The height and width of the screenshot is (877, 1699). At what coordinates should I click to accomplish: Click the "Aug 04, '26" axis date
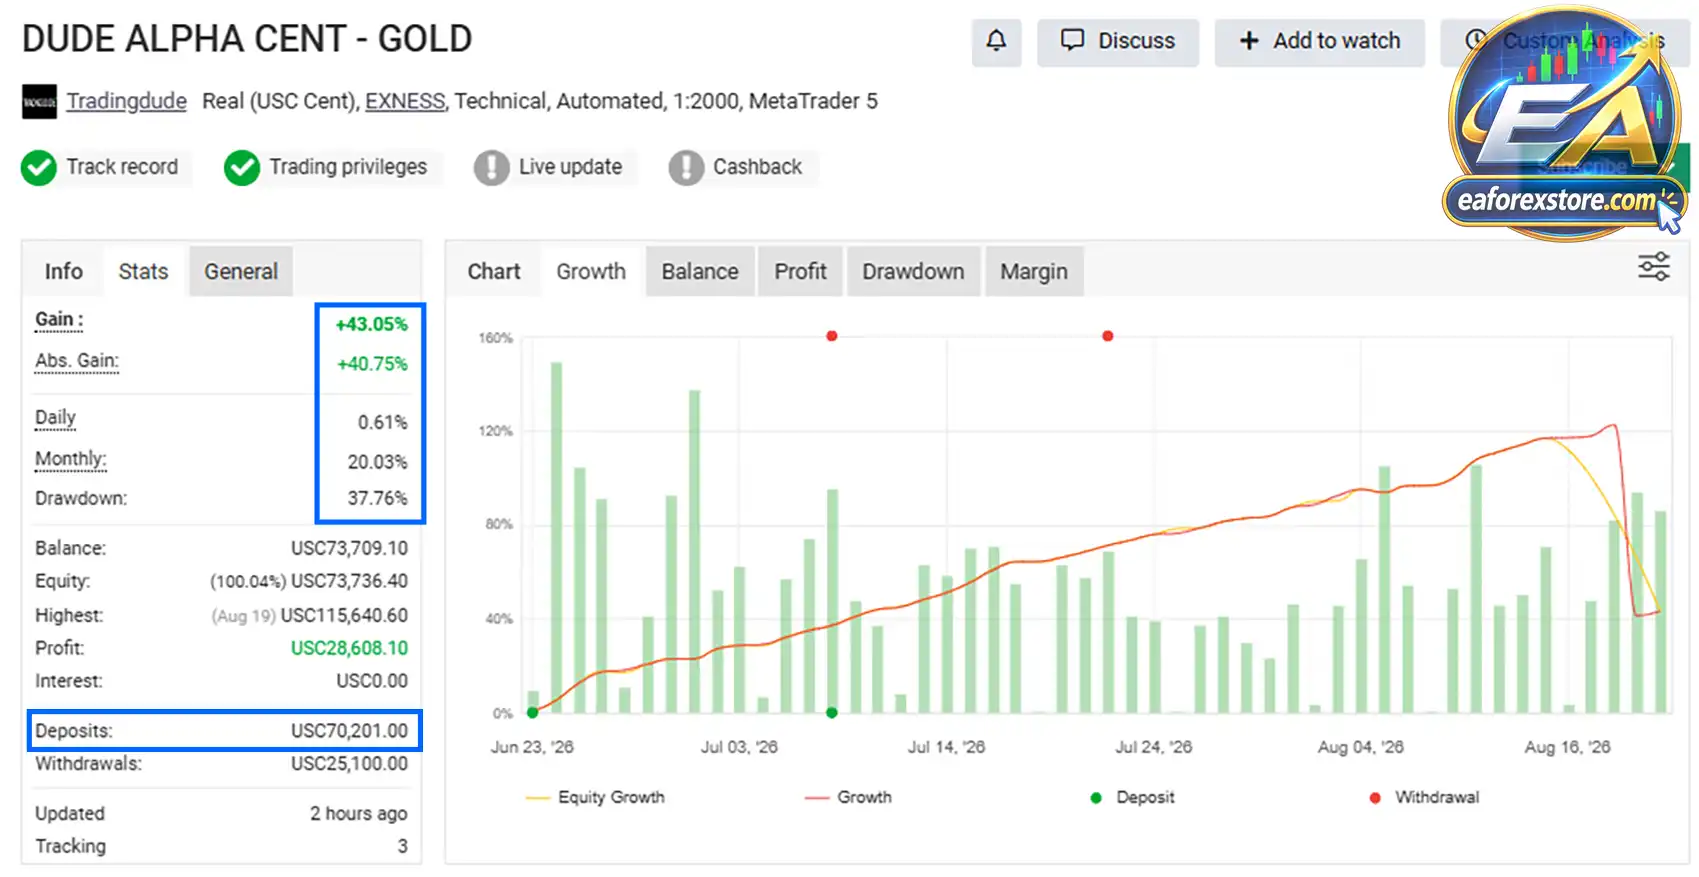tap(1361, 747)
